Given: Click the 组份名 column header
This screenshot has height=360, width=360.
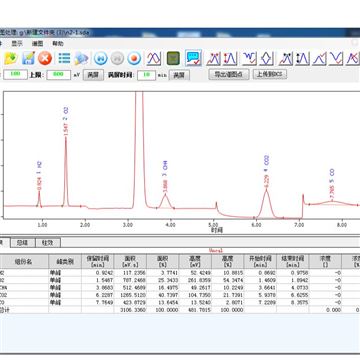Looking at the screenshot, I should tap(24, 262).
